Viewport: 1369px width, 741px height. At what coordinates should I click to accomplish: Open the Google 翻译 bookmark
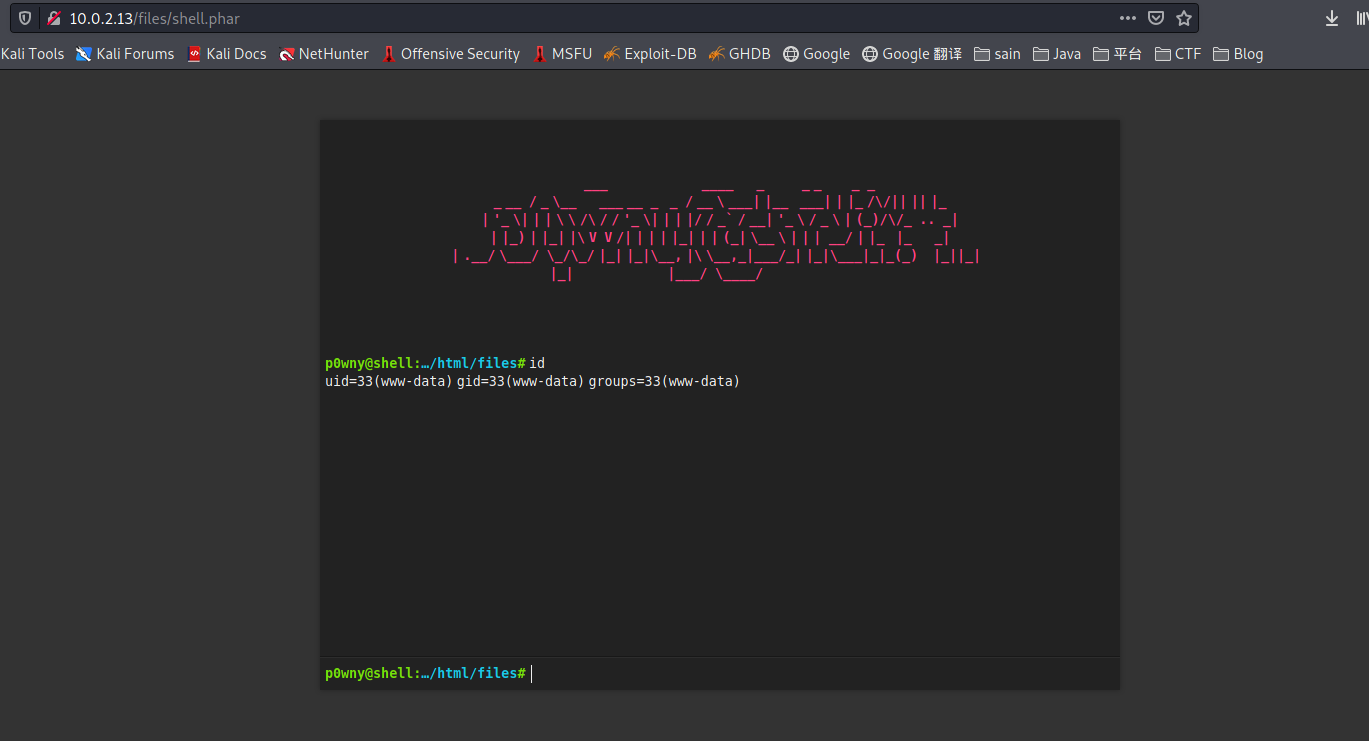point(912,54)
